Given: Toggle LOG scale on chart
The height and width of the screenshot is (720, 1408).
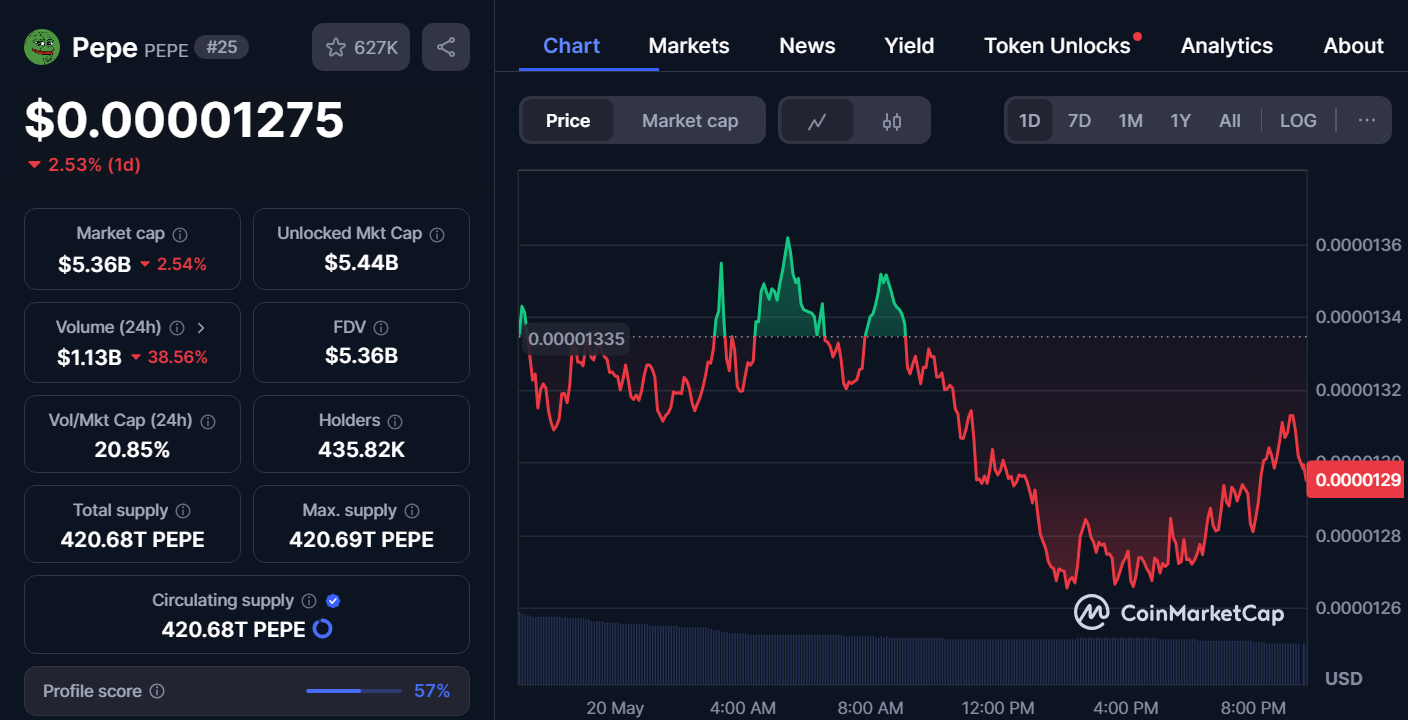Looking at the screenshot, I should point(1298,121).
